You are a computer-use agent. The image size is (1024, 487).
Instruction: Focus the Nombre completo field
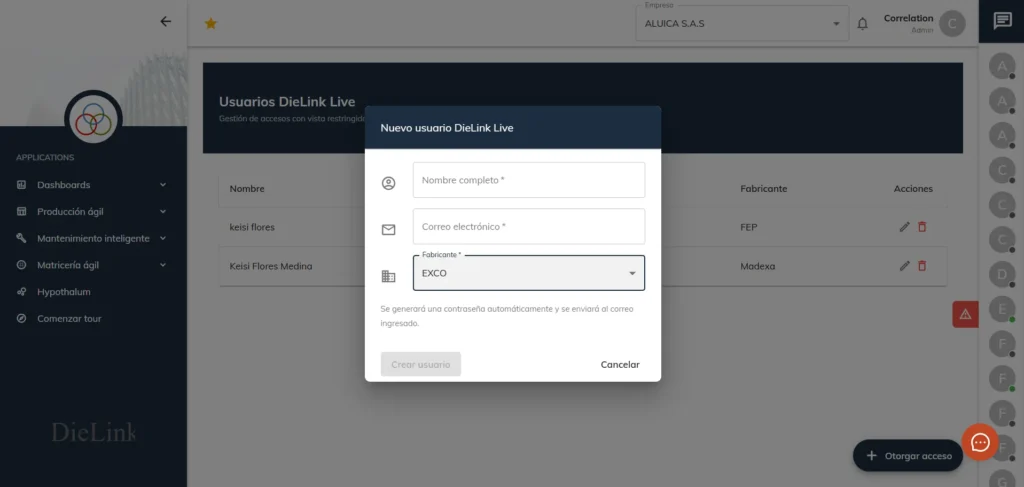529,180
